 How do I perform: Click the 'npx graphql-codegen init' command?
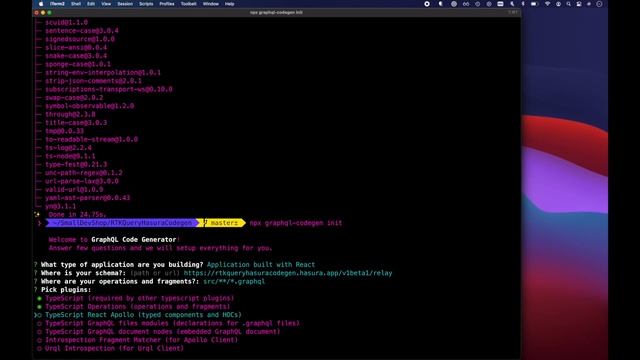pyautogui.click(x=296, y=223)
